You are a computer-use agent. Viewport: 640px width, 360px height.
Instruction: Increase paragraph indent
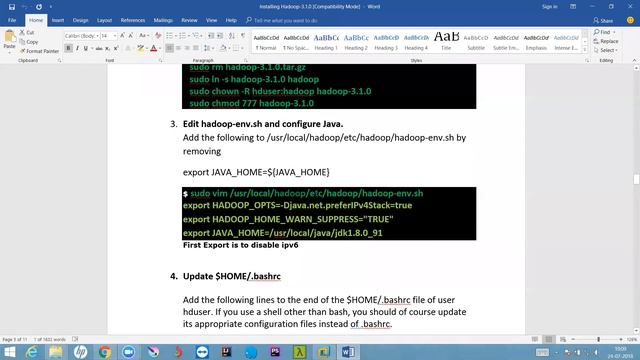(x=220, y=36)
